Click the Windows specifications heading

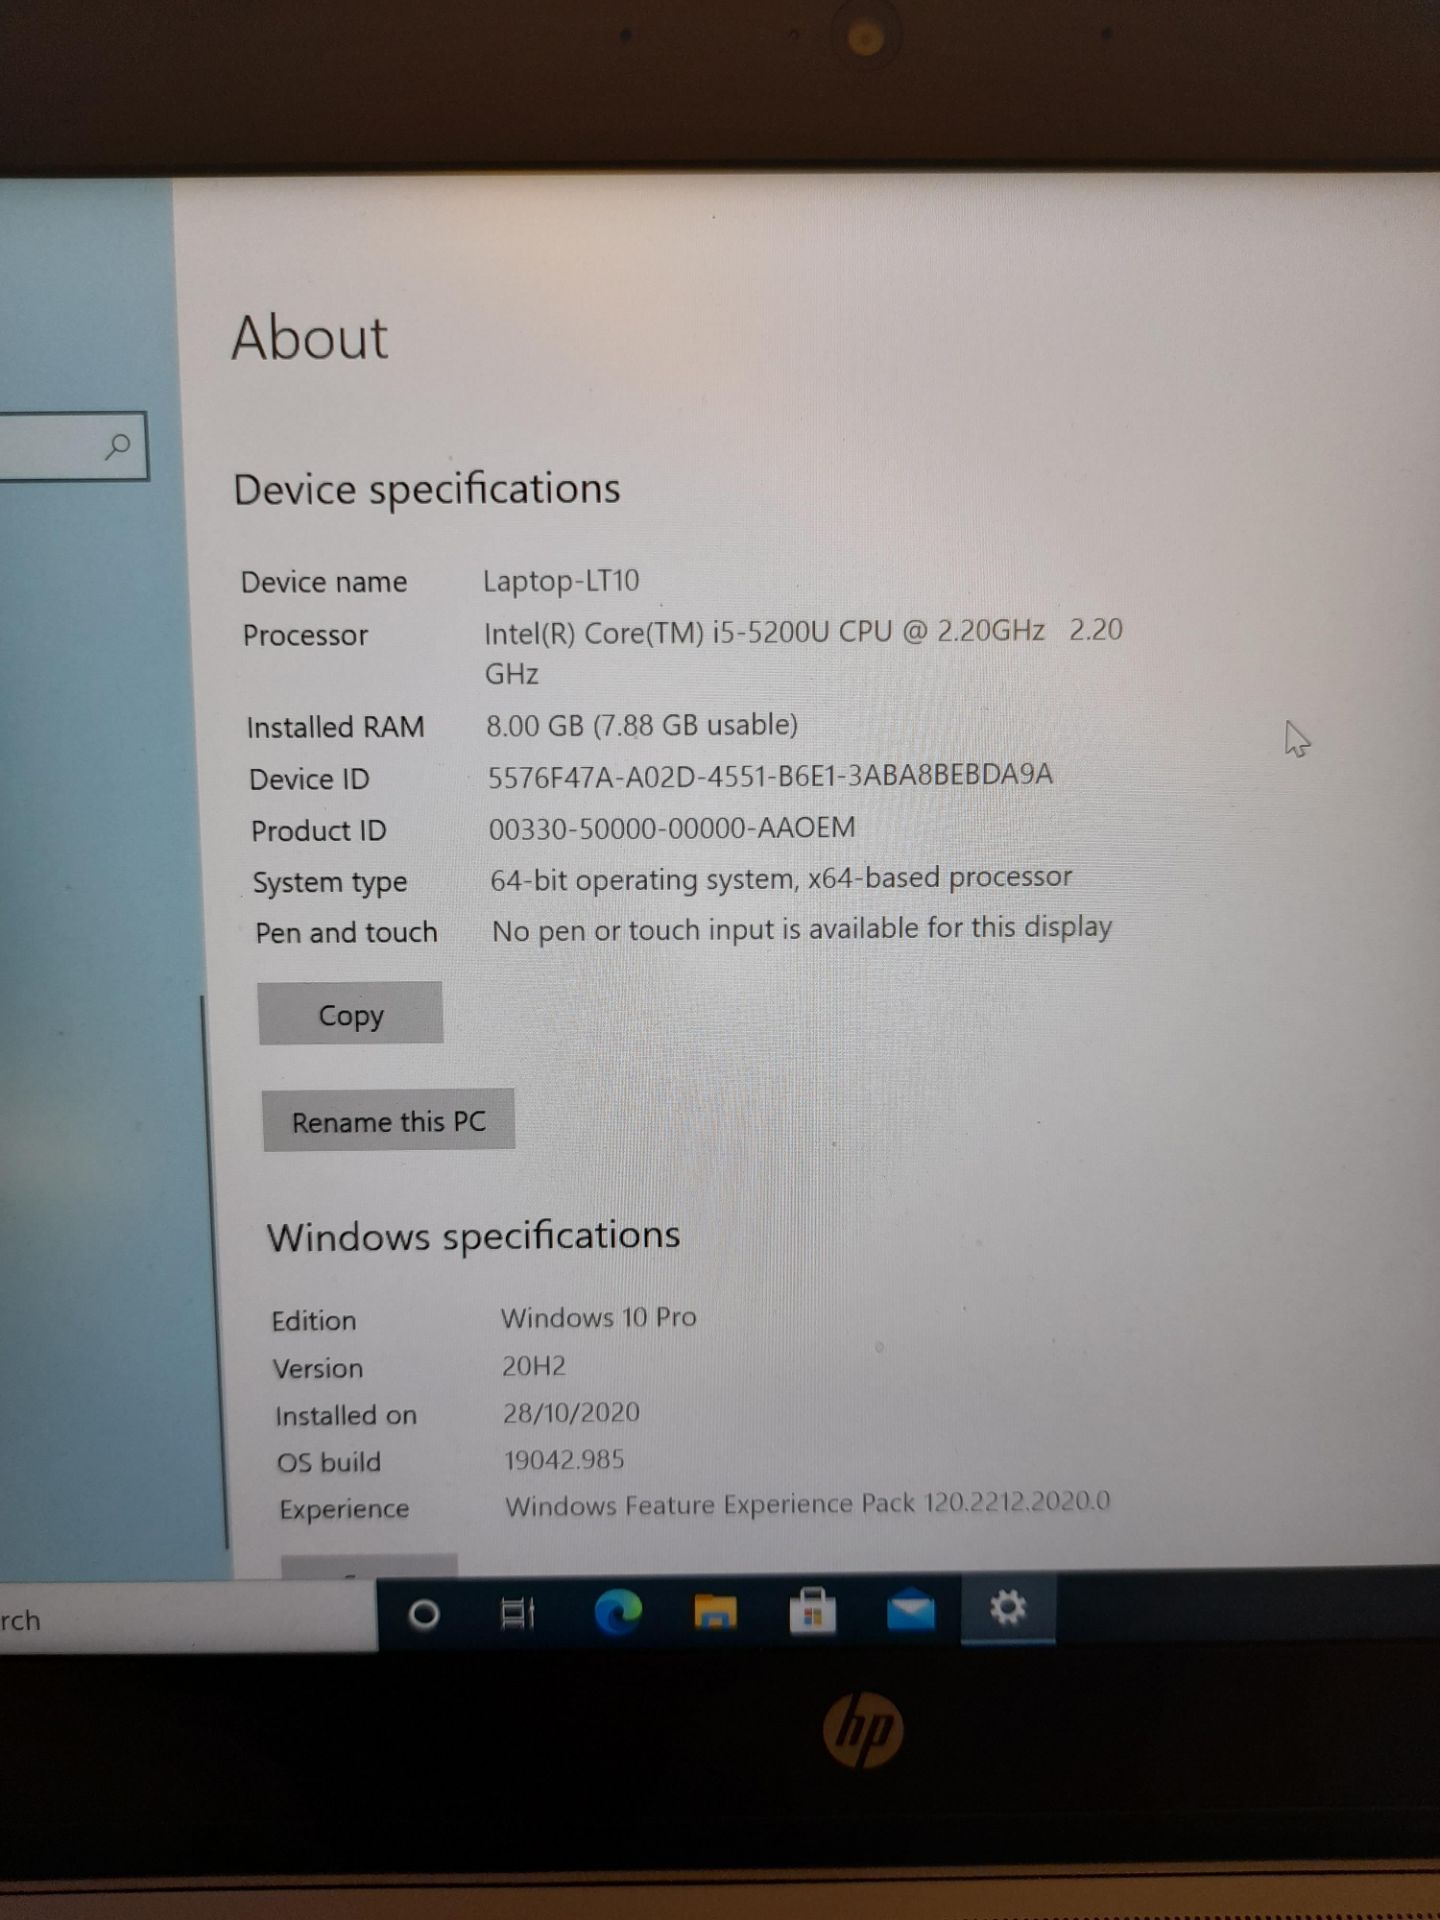473,1236
